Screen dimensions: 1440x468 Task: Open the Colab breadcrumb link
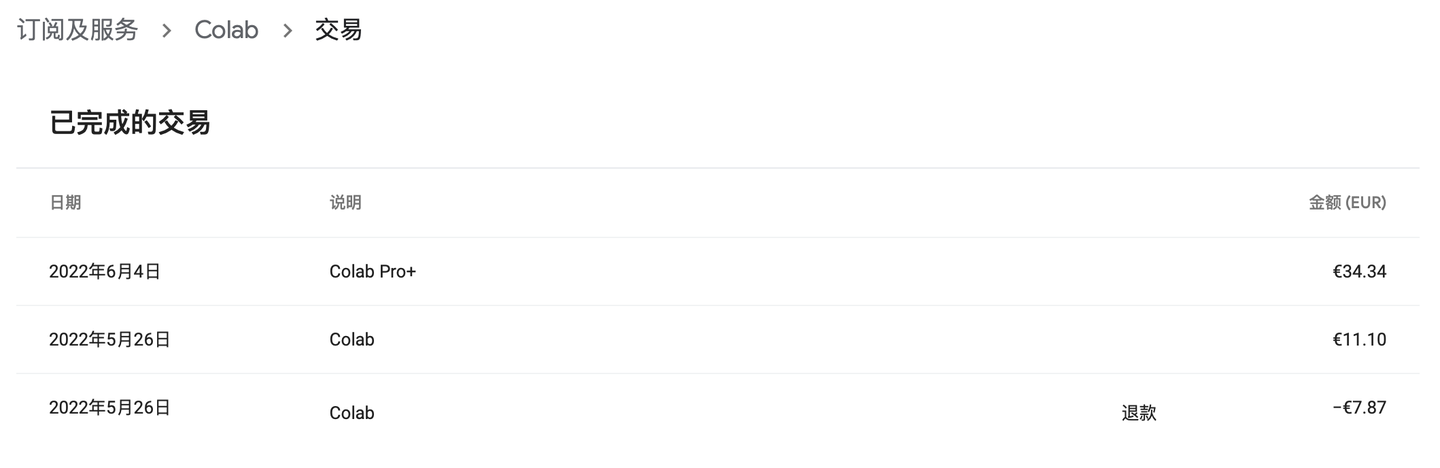coord(226,30)
